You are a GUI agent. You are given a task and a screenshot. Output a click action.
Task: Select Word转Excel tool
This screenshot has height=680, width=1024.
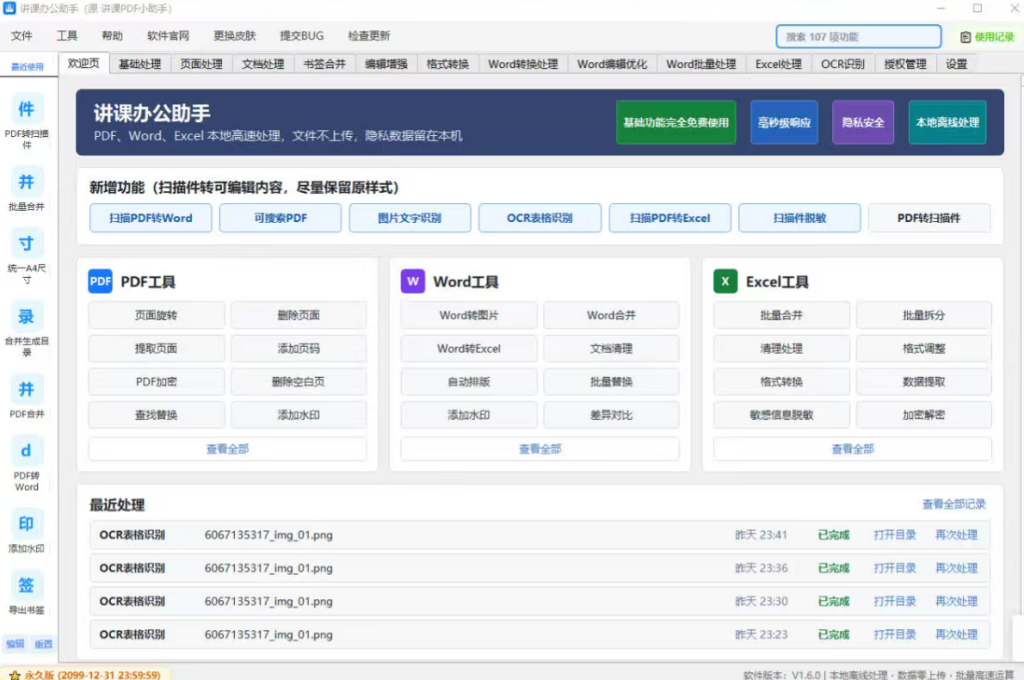(x=469, y=348)
